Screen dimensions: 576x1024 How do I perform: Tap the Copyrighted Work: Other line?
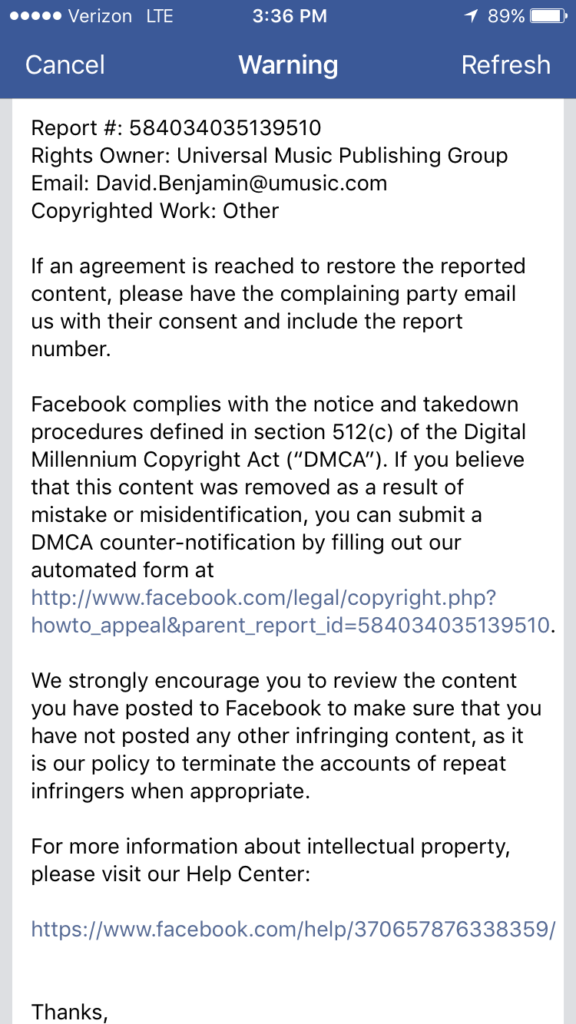point(155,211)
